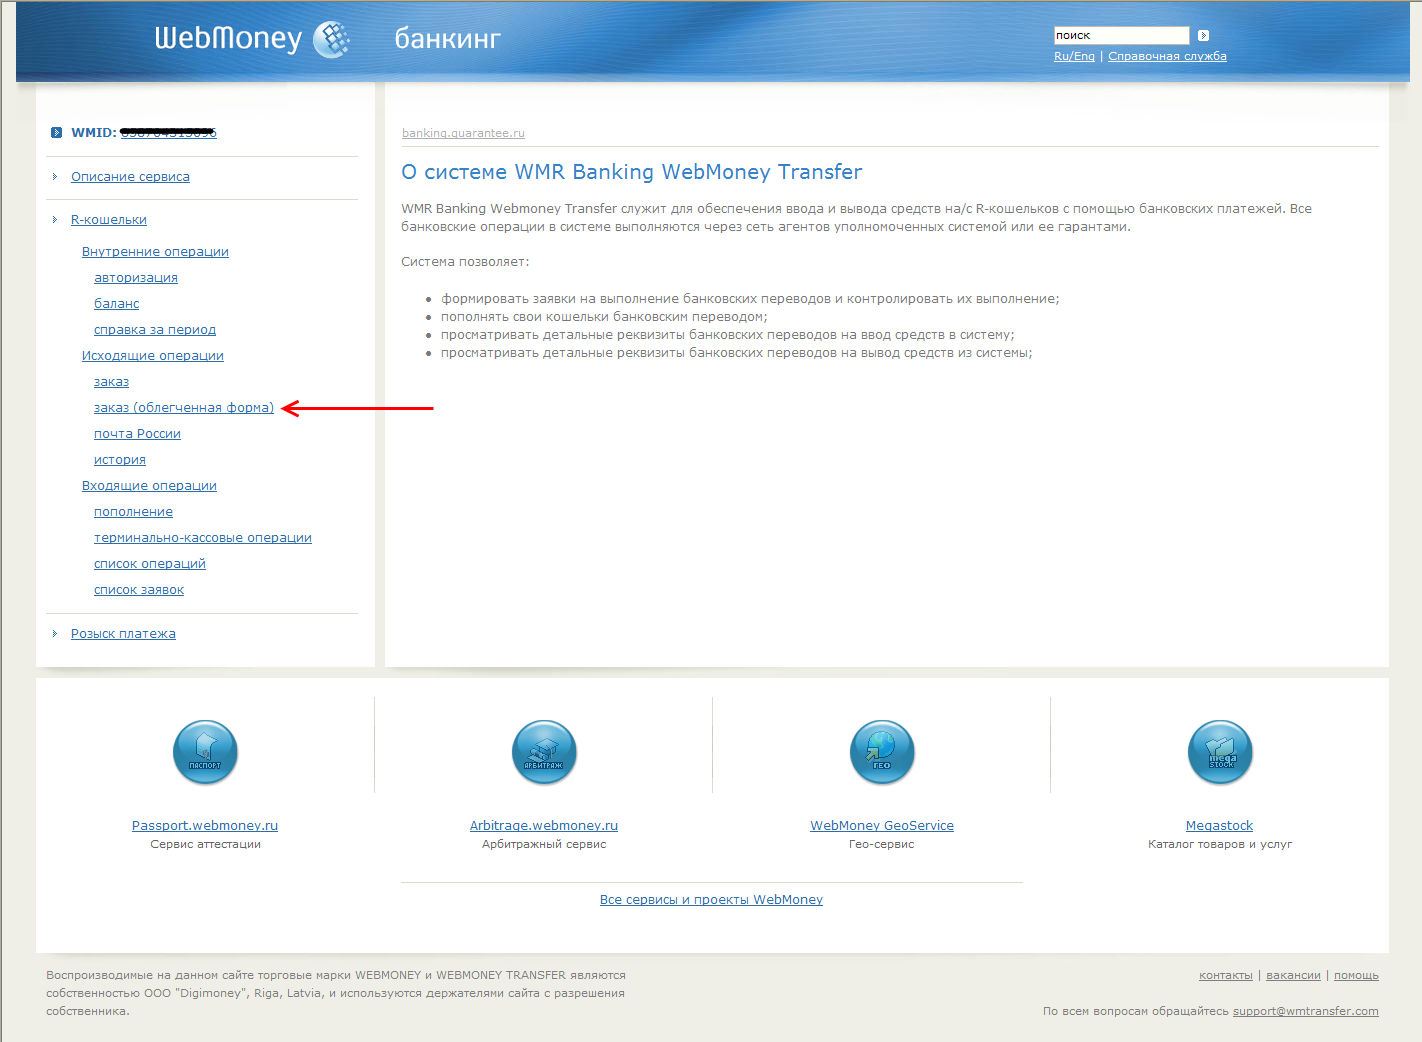Open the Arbitrage service round icon
The height and width of the screenshot is (1042, 1422).
(x=544, y=753)
